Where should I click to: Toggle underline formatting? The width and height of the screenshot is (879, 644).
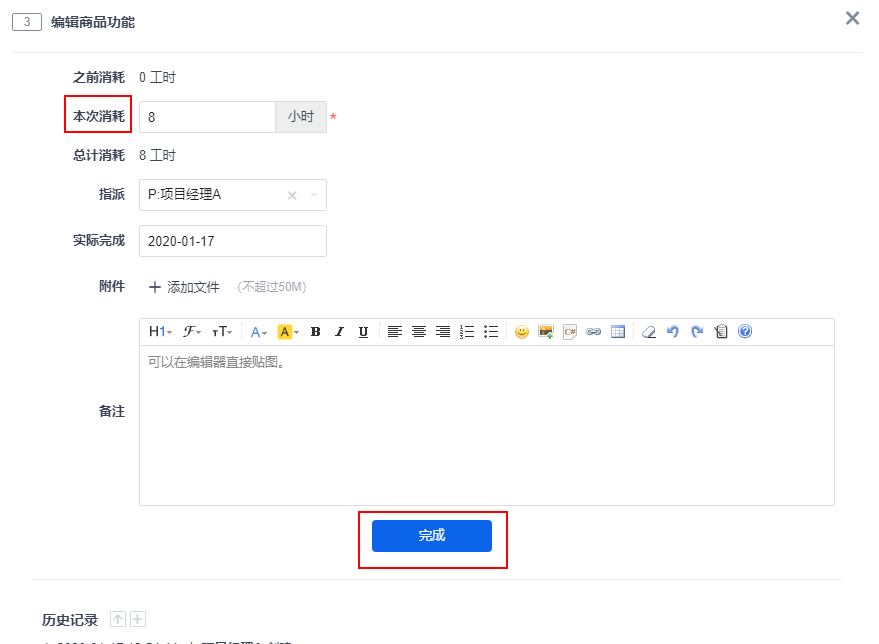pyautogui.click(x=363, y=332)
